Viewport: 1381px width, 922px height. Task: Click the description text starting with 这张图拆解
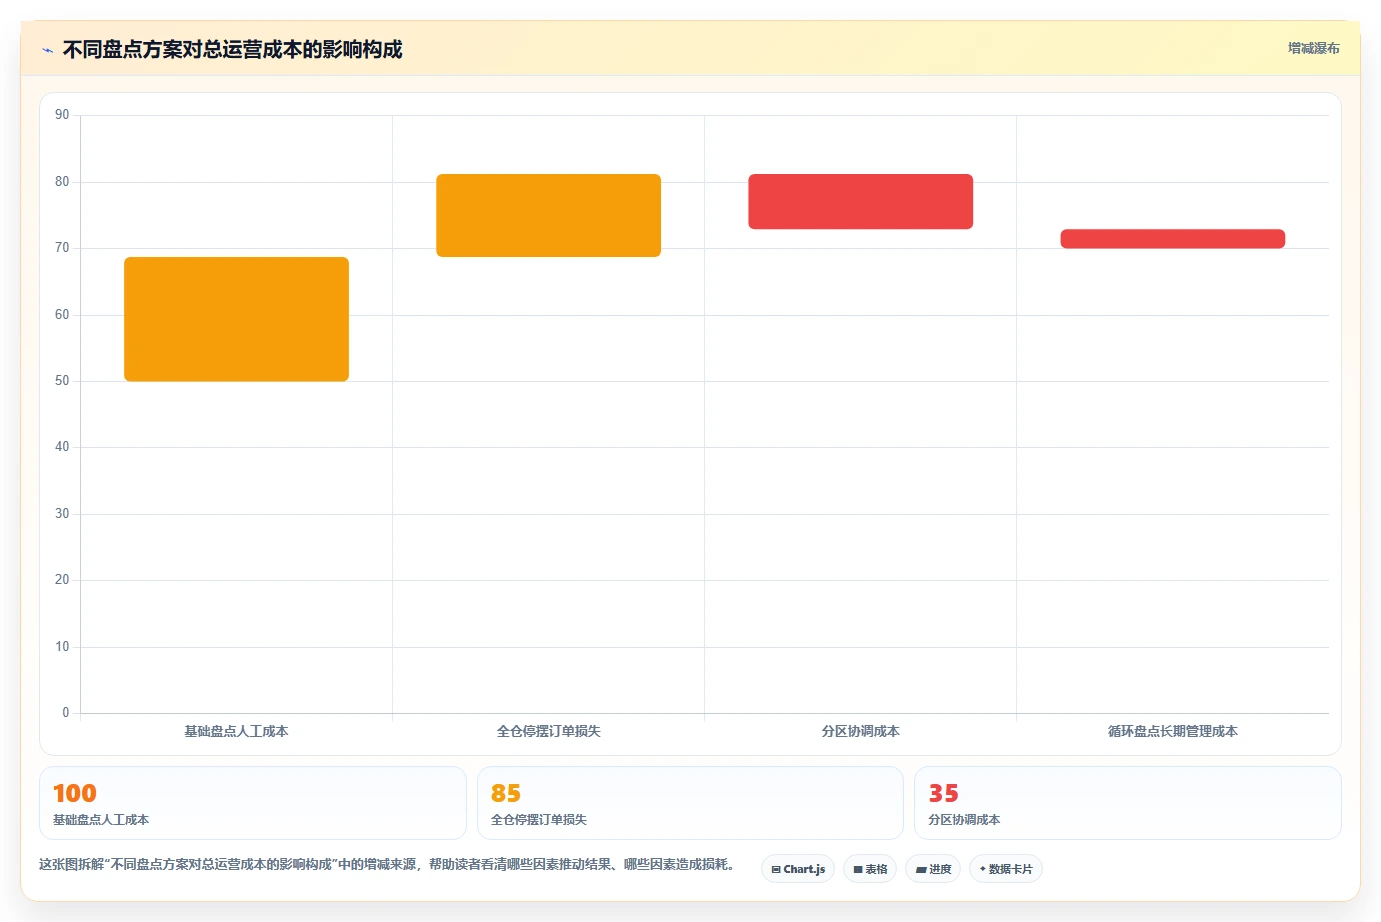tap(388, 864)
